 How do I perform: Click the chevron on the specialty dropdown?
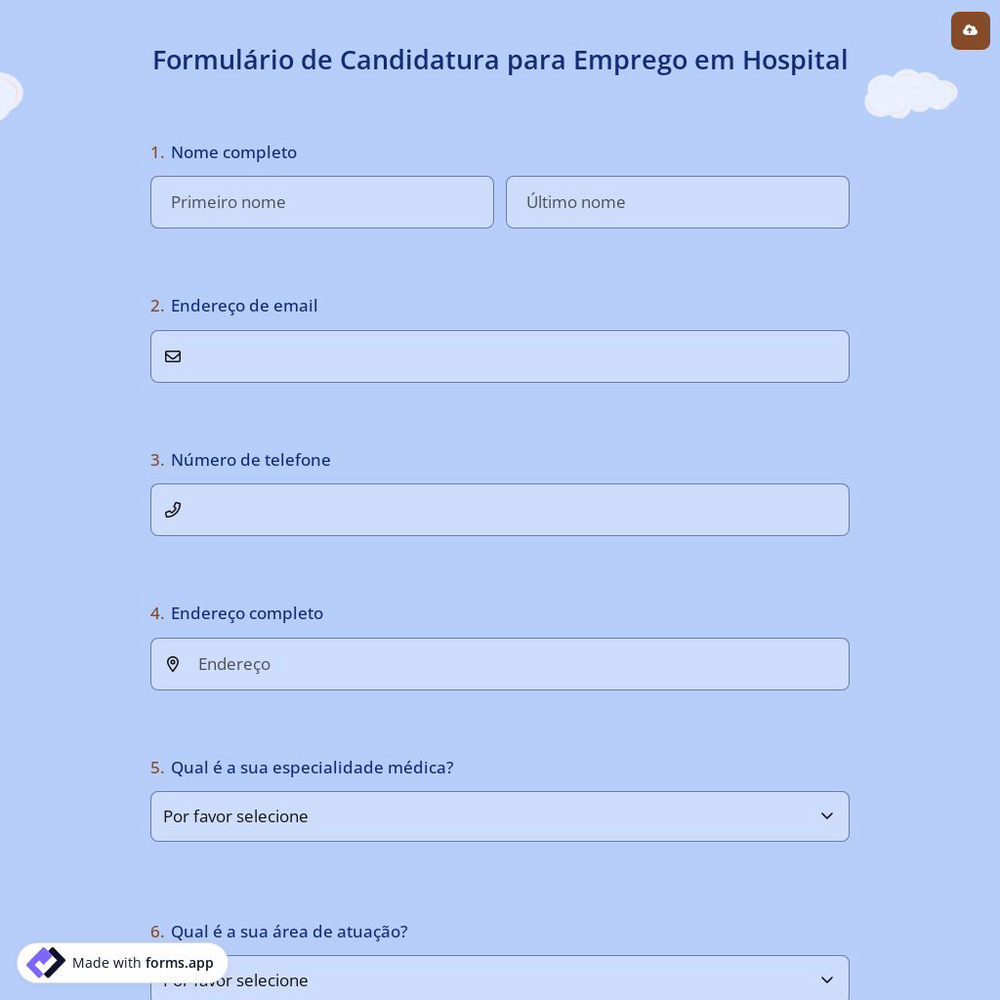click(x=827, y=816)
